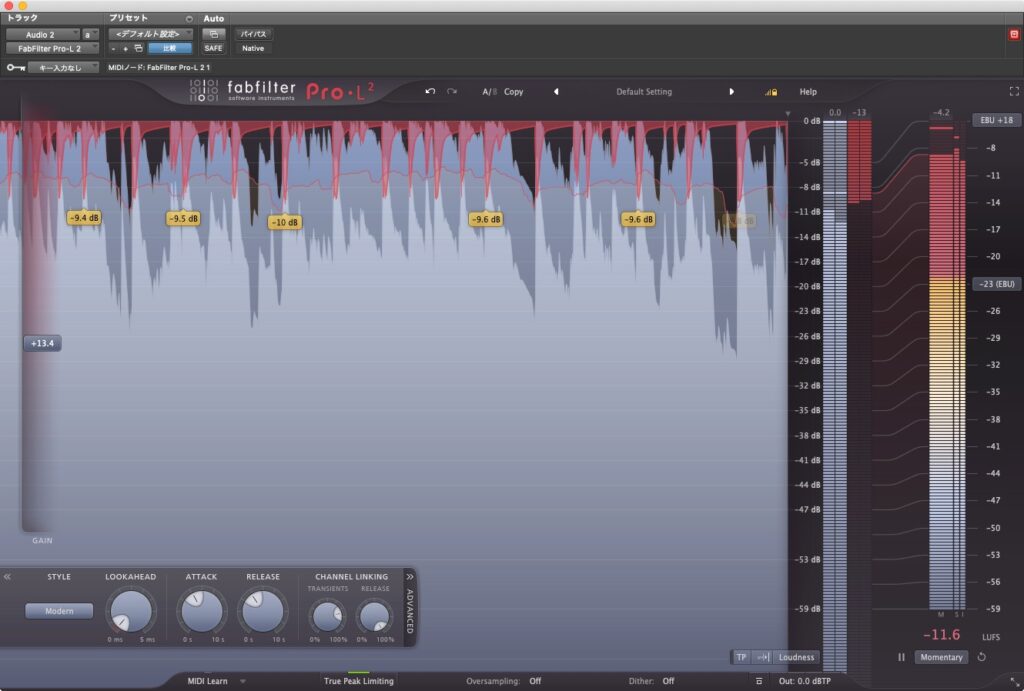Open the Momentary loudness mode selector
Image resolution: width=1024 pixels, height=691 pixels.
tap(941, 657)
